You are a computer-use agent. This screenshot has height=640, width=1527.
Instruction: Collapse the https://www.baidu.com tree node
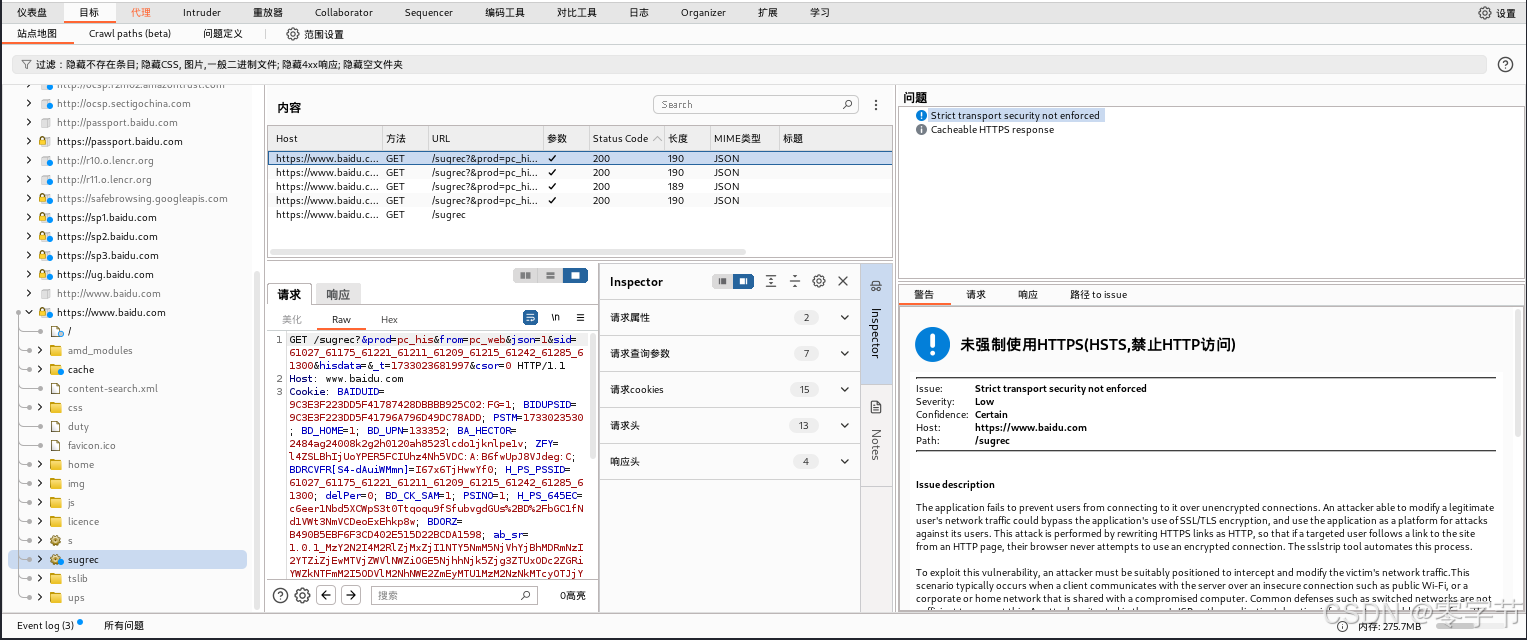[29, 313]
